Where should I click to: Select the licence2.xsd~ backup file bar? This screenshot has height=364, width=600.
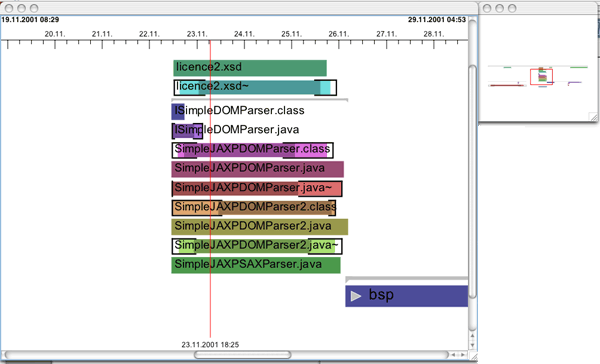tap(255, 87)
